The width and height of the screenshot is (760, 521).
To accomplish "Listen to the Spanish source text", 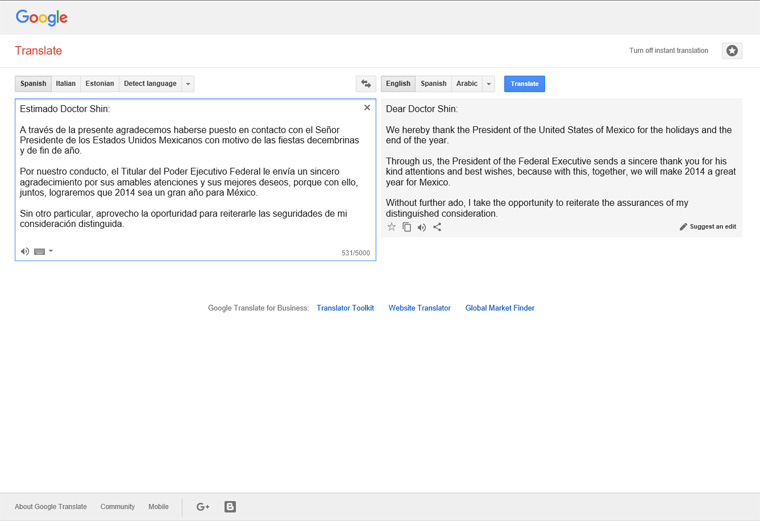I will point(25,251).
